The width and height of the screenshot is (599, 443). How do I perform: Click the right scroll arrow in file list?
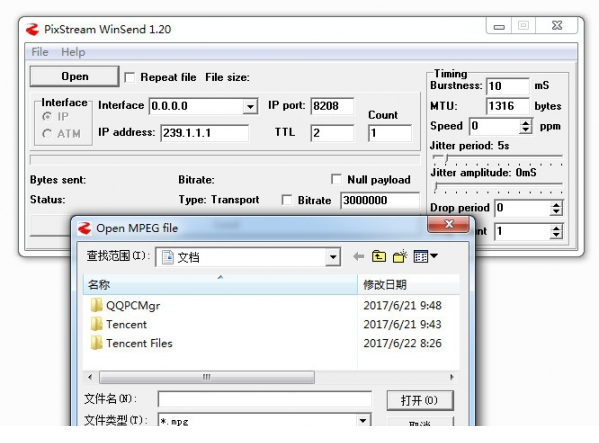[452, 377]
